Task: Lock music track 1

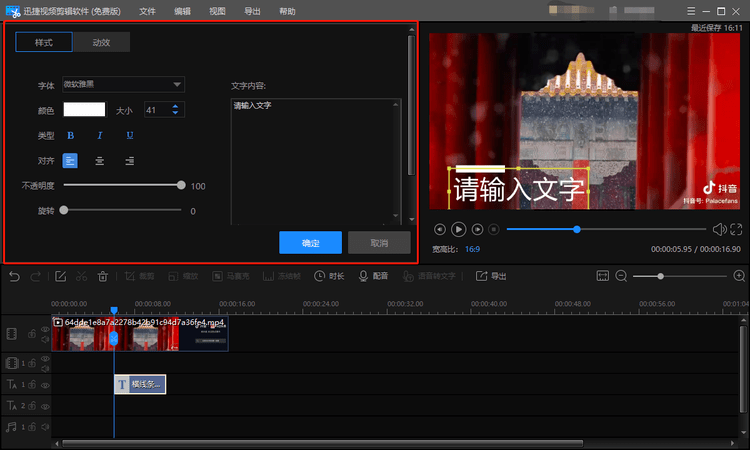Action: click(32, 427)
